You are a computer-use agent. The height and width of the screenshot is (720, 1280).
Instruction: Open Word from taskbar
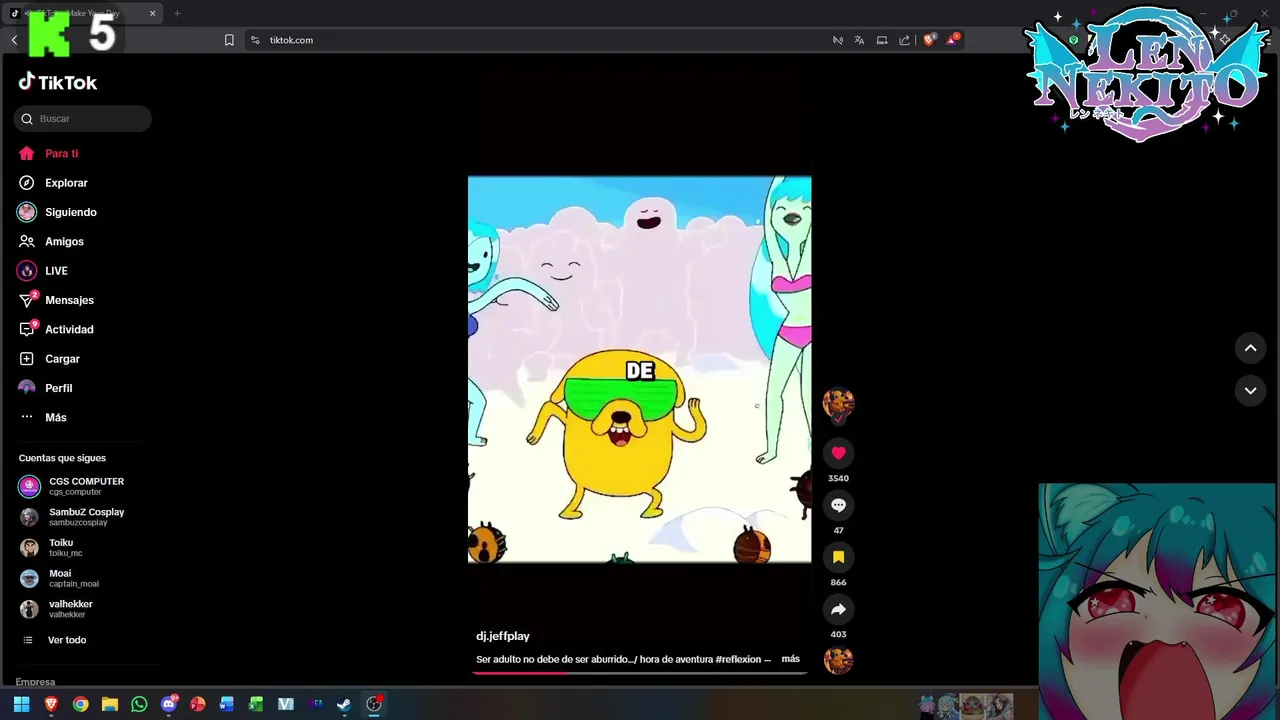click(227, 704)
